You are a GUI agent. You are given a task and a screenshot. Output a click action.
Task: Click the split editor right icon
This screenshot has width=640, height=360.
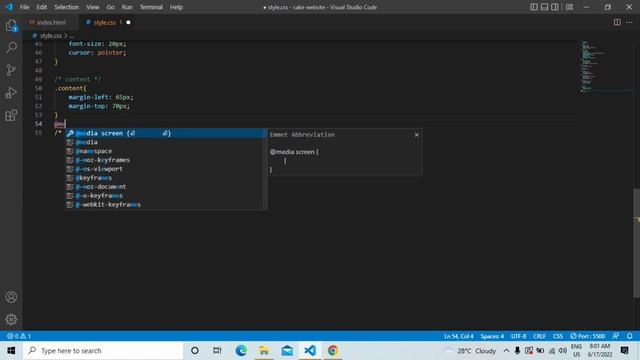coord(617,22)
